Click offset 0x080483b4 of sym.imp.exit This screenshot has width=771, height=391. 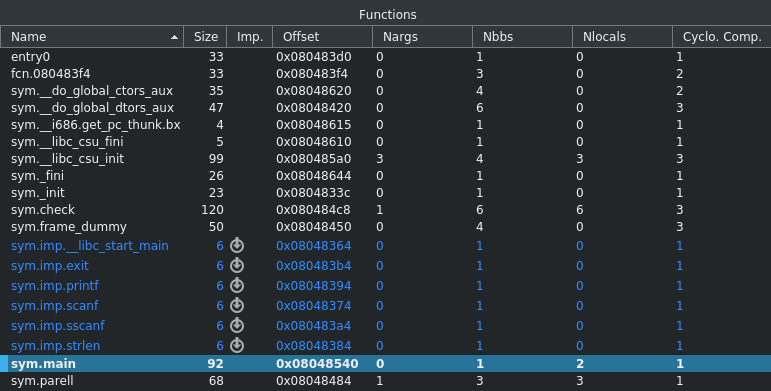[x=314, y=266]
